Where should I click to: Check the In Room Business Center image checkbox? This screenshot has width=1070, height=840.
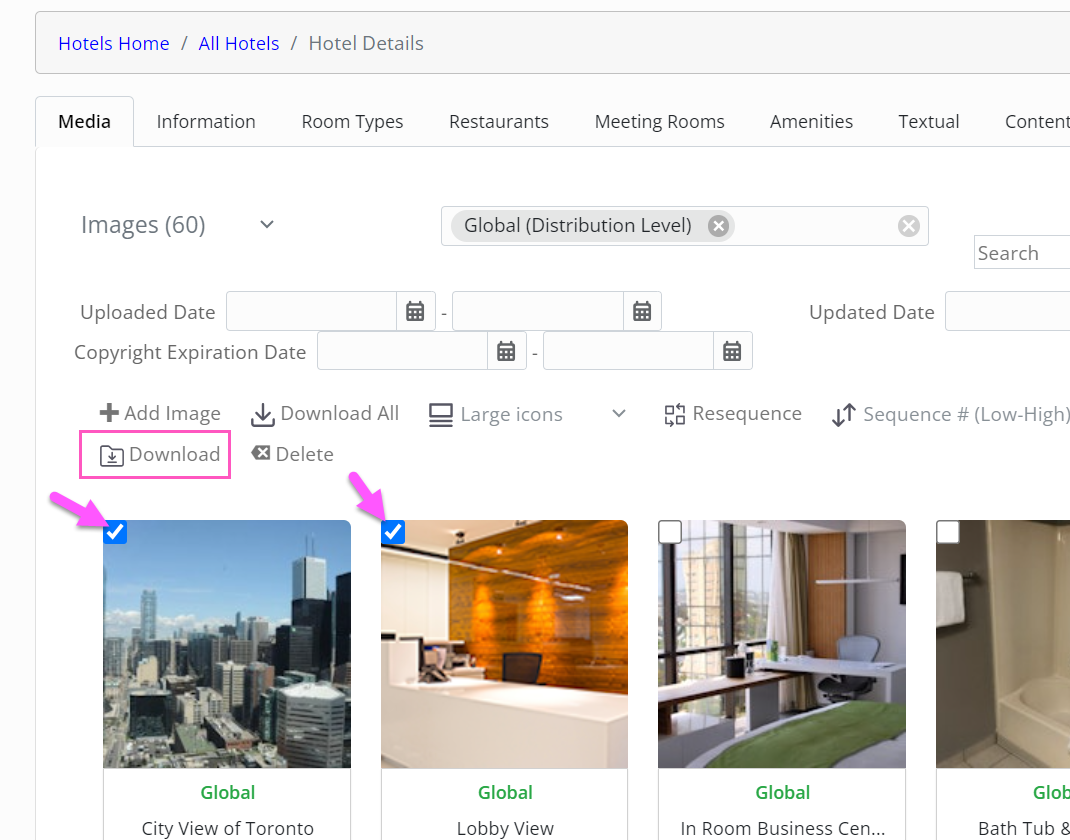669,532
